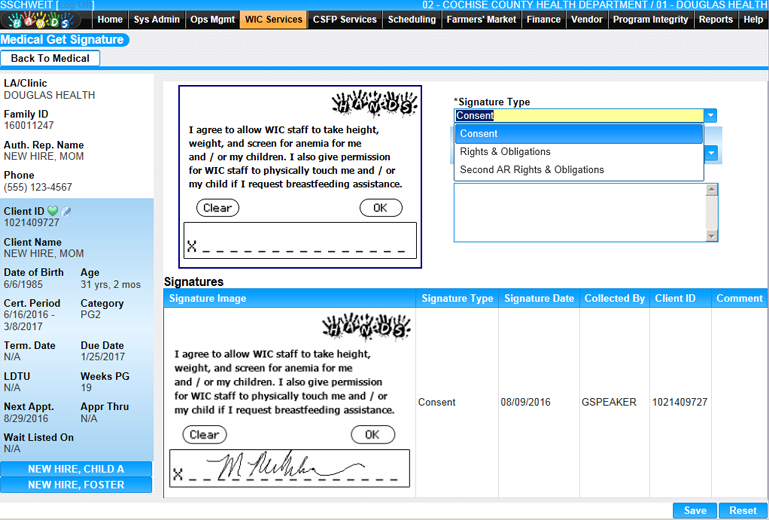The width and height of the screenshot is (769, 520).
Task: Click inside the signature line area
Action: coord(300,242)
